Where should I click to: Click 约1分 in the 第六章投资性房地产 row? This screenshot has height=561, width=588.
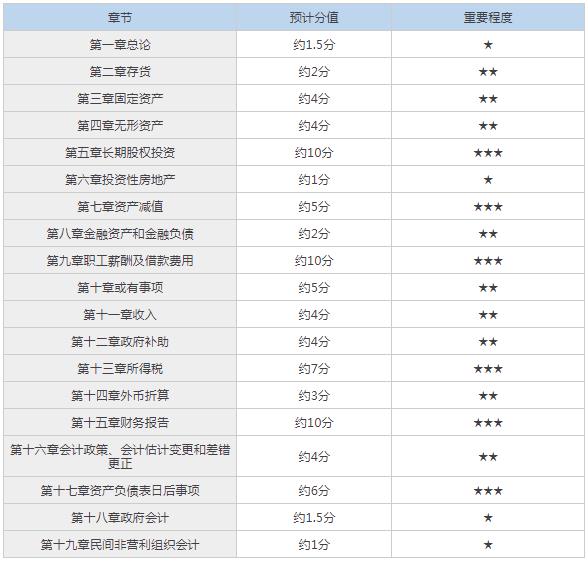tap(314, 180)
